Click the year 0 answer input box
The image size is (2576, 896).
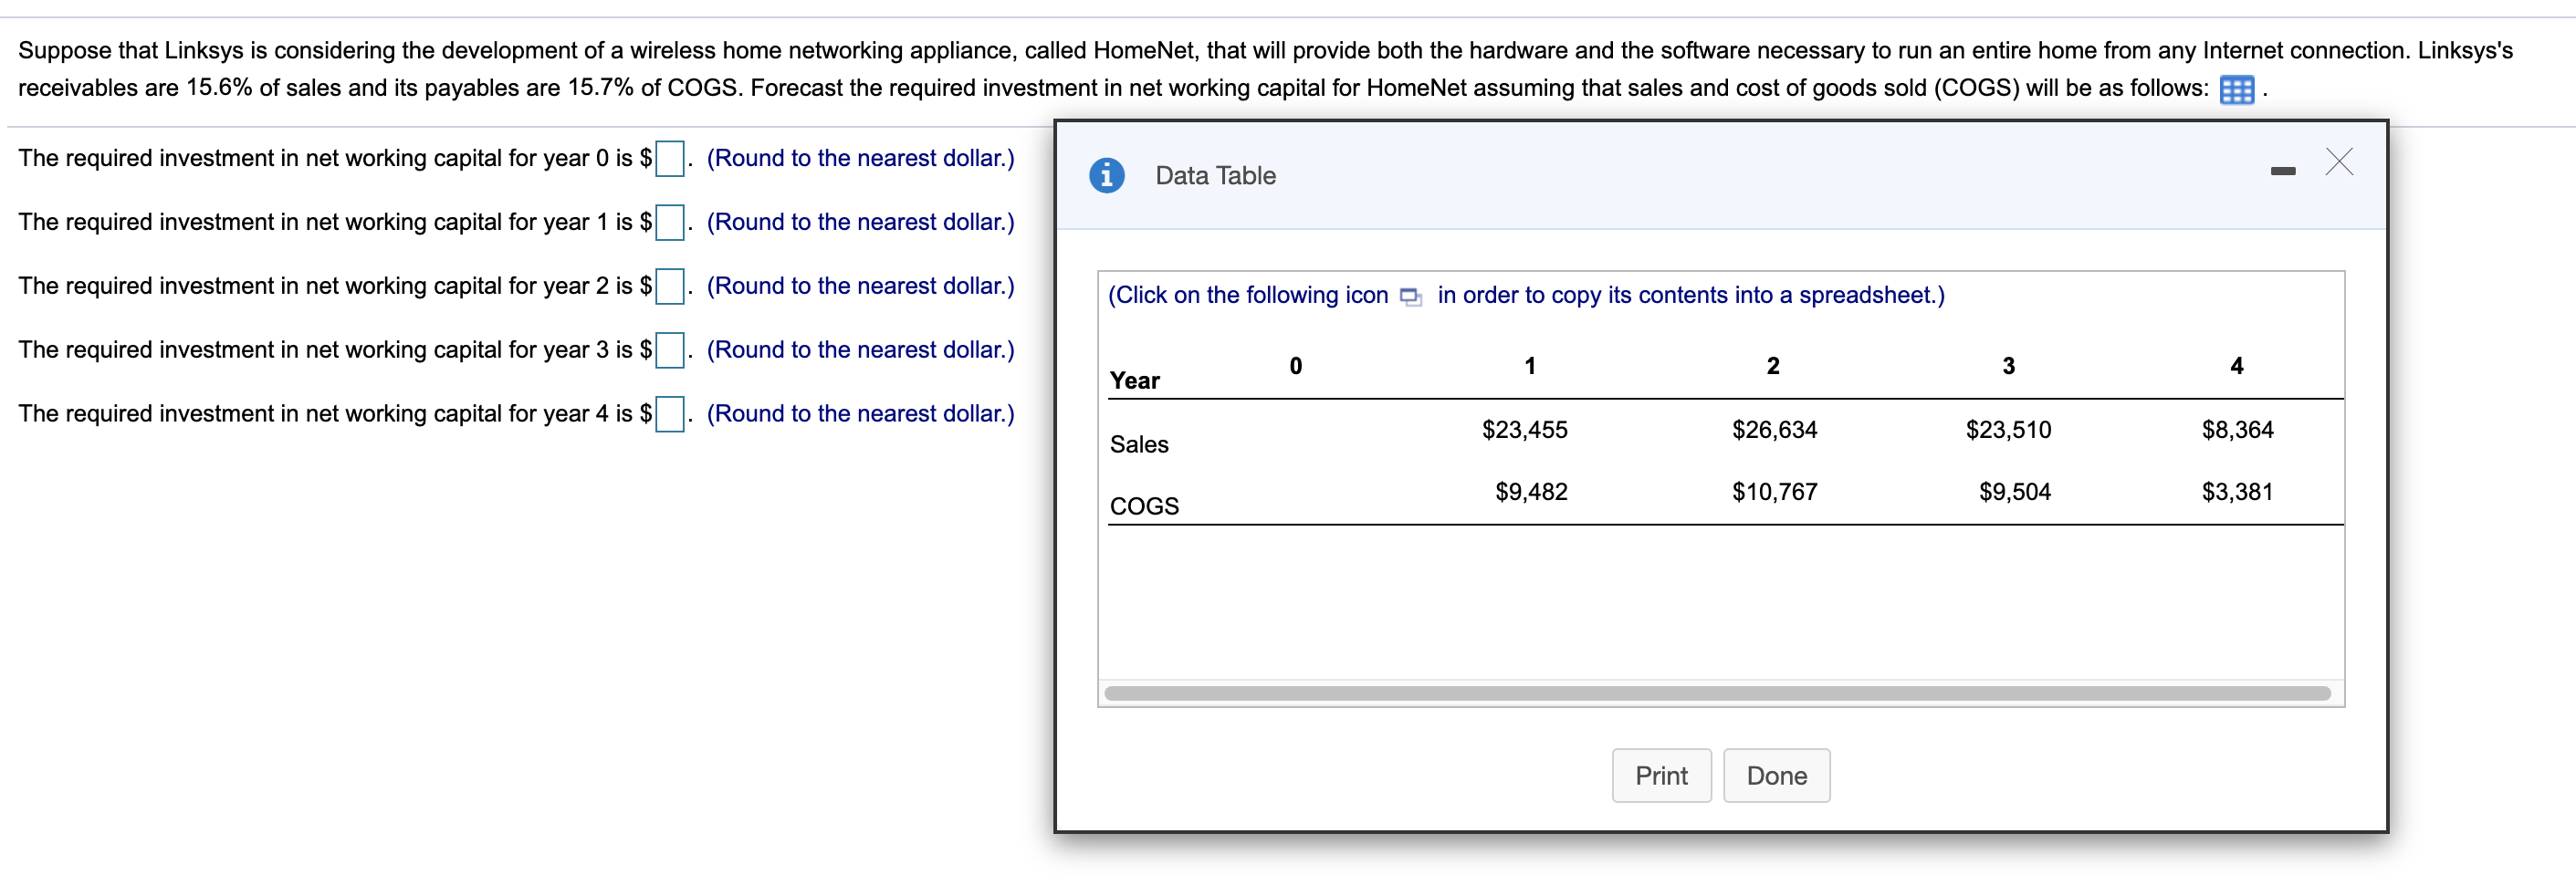(x=669, y=158)
